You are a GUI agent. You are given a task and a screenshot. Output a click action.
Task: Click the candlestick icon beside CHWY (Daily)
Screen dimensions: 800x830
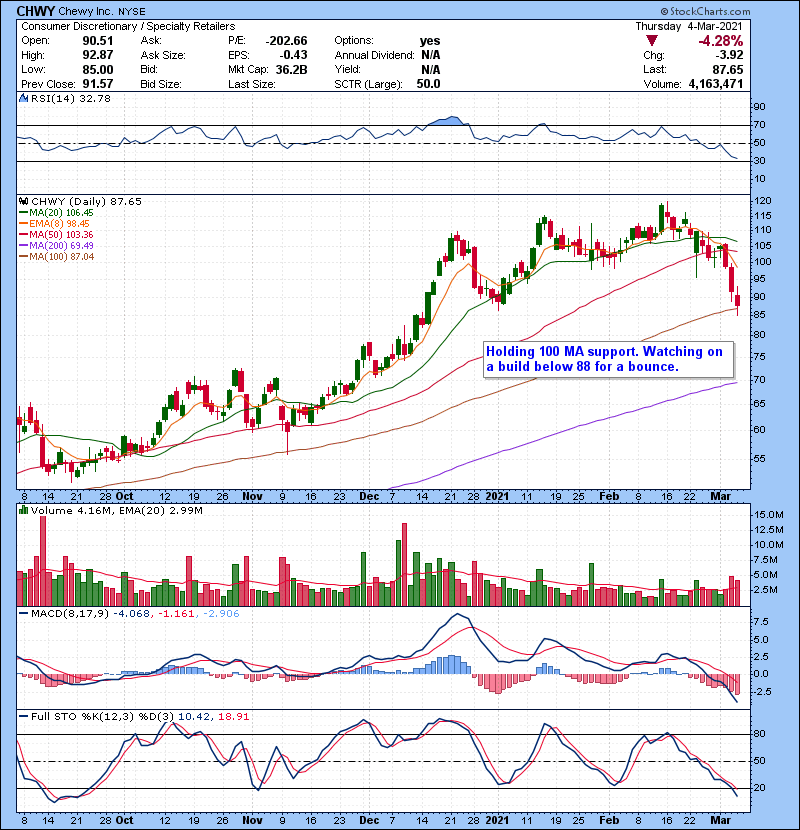[23, 201]
